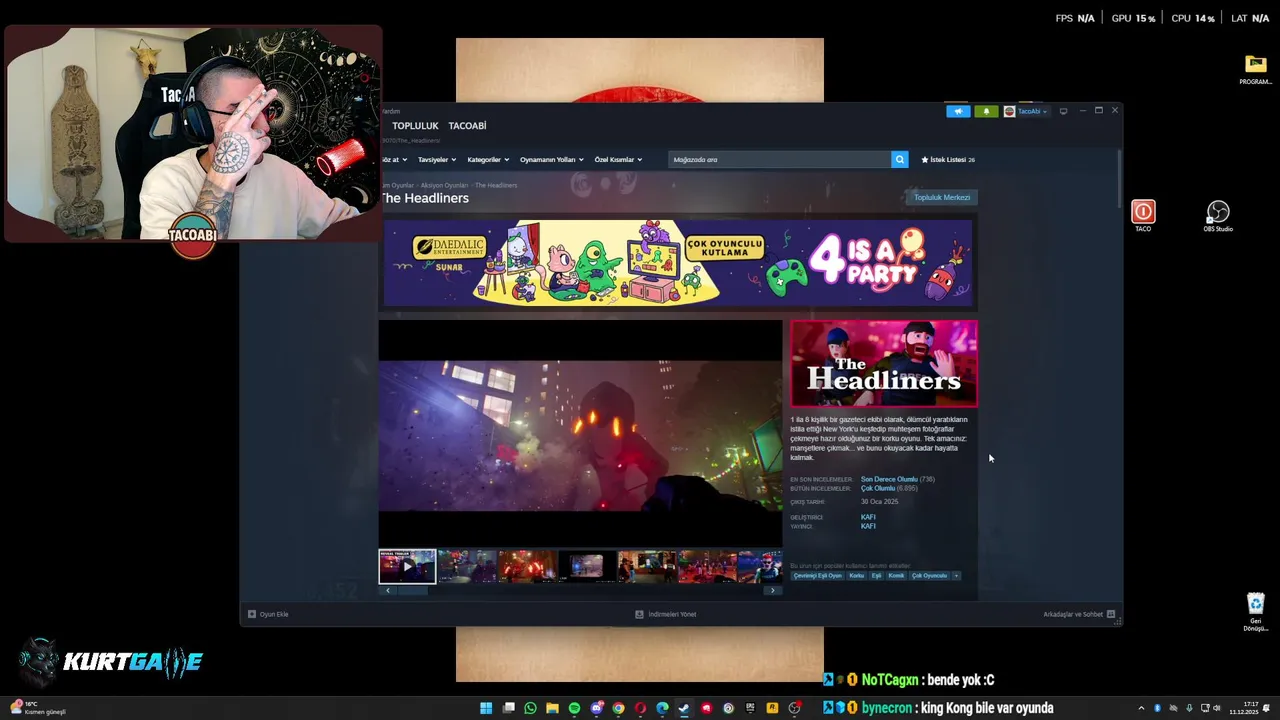Click the Mağazada ara search field
Screen dimensions: 1280x720
(780, 159)
